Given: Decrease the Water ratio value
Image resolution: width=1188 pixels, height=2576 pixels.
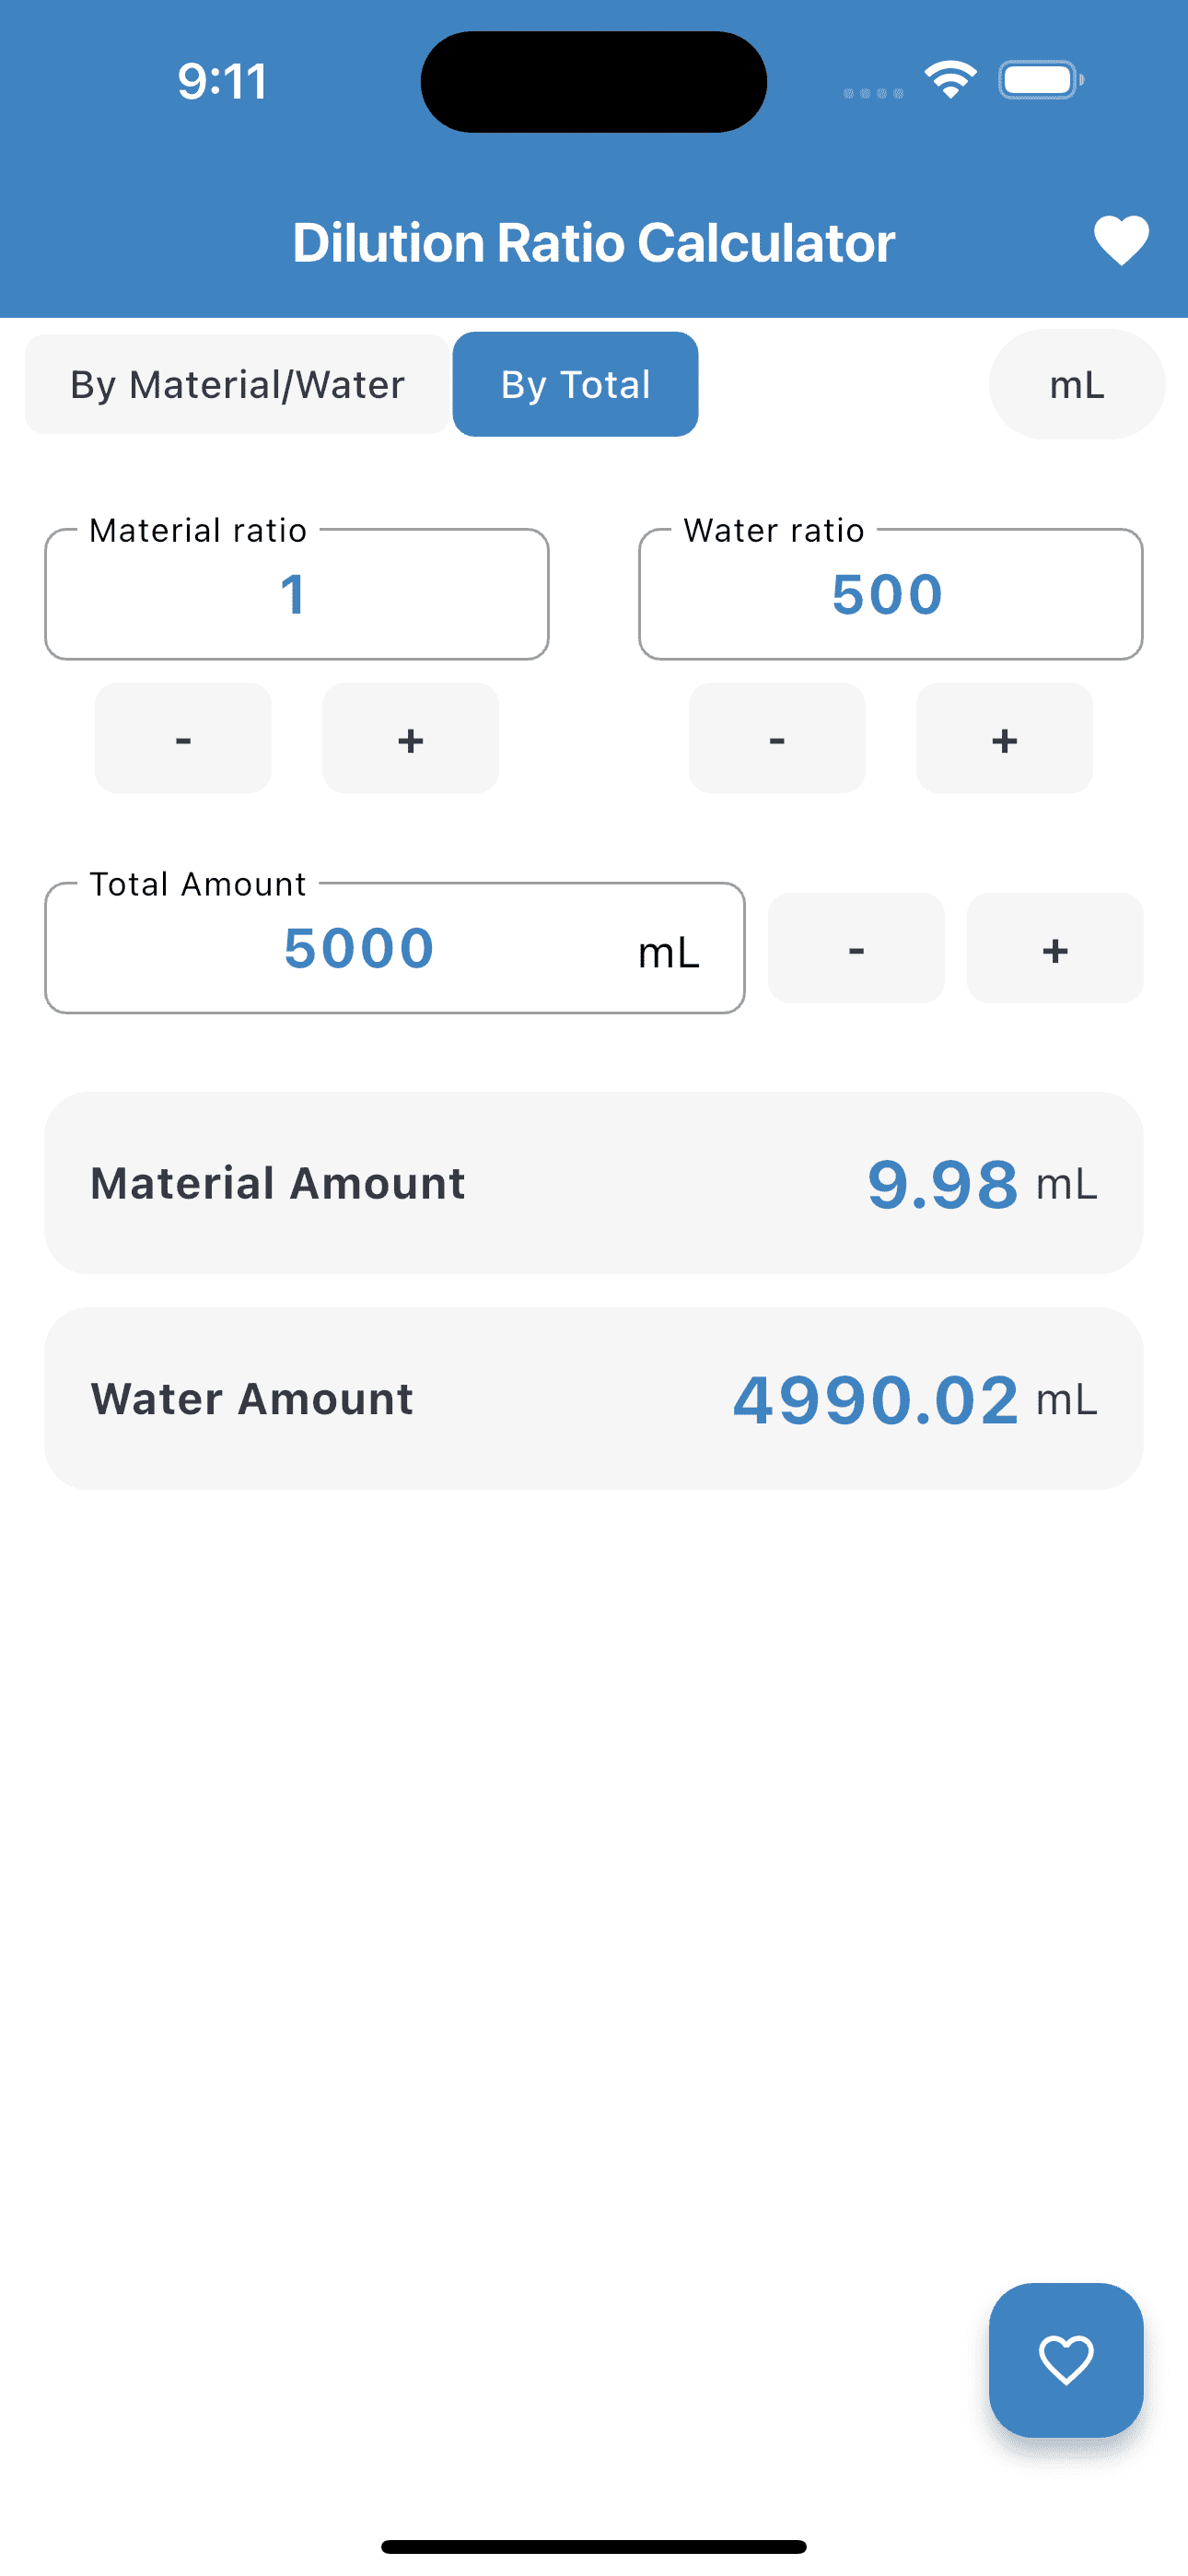Looking at the screenshot, I should [777, 738].
